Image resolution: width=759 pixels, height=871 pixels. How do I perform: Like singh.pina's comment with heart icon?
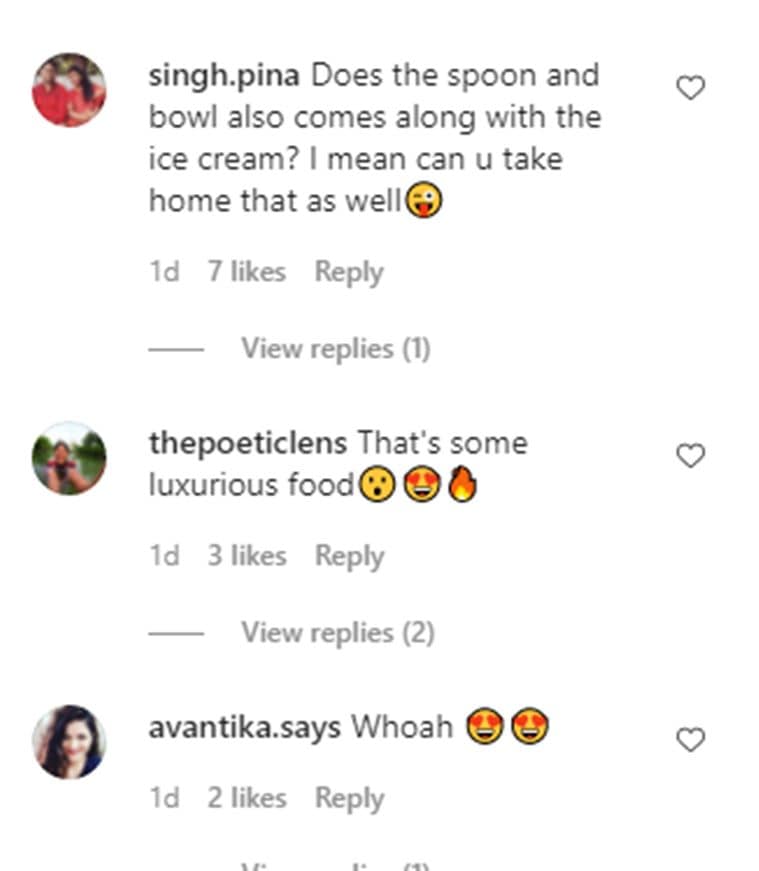coord(691,88)
